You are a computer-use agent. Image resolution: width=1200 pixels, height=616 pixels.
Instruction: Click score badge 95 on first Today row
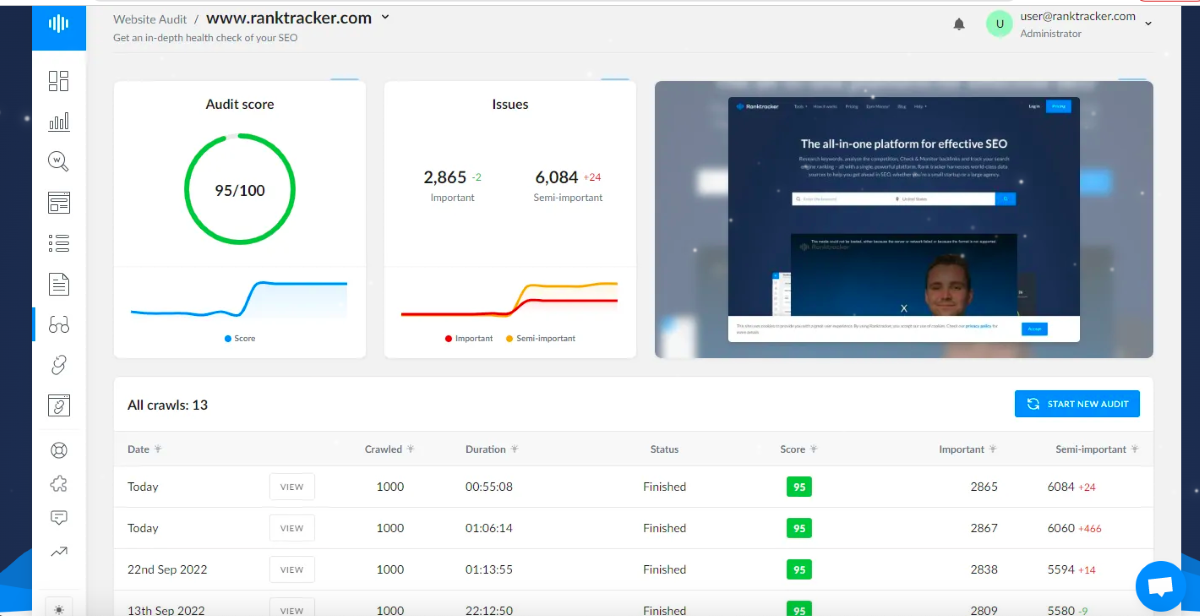tap(798, 487)
